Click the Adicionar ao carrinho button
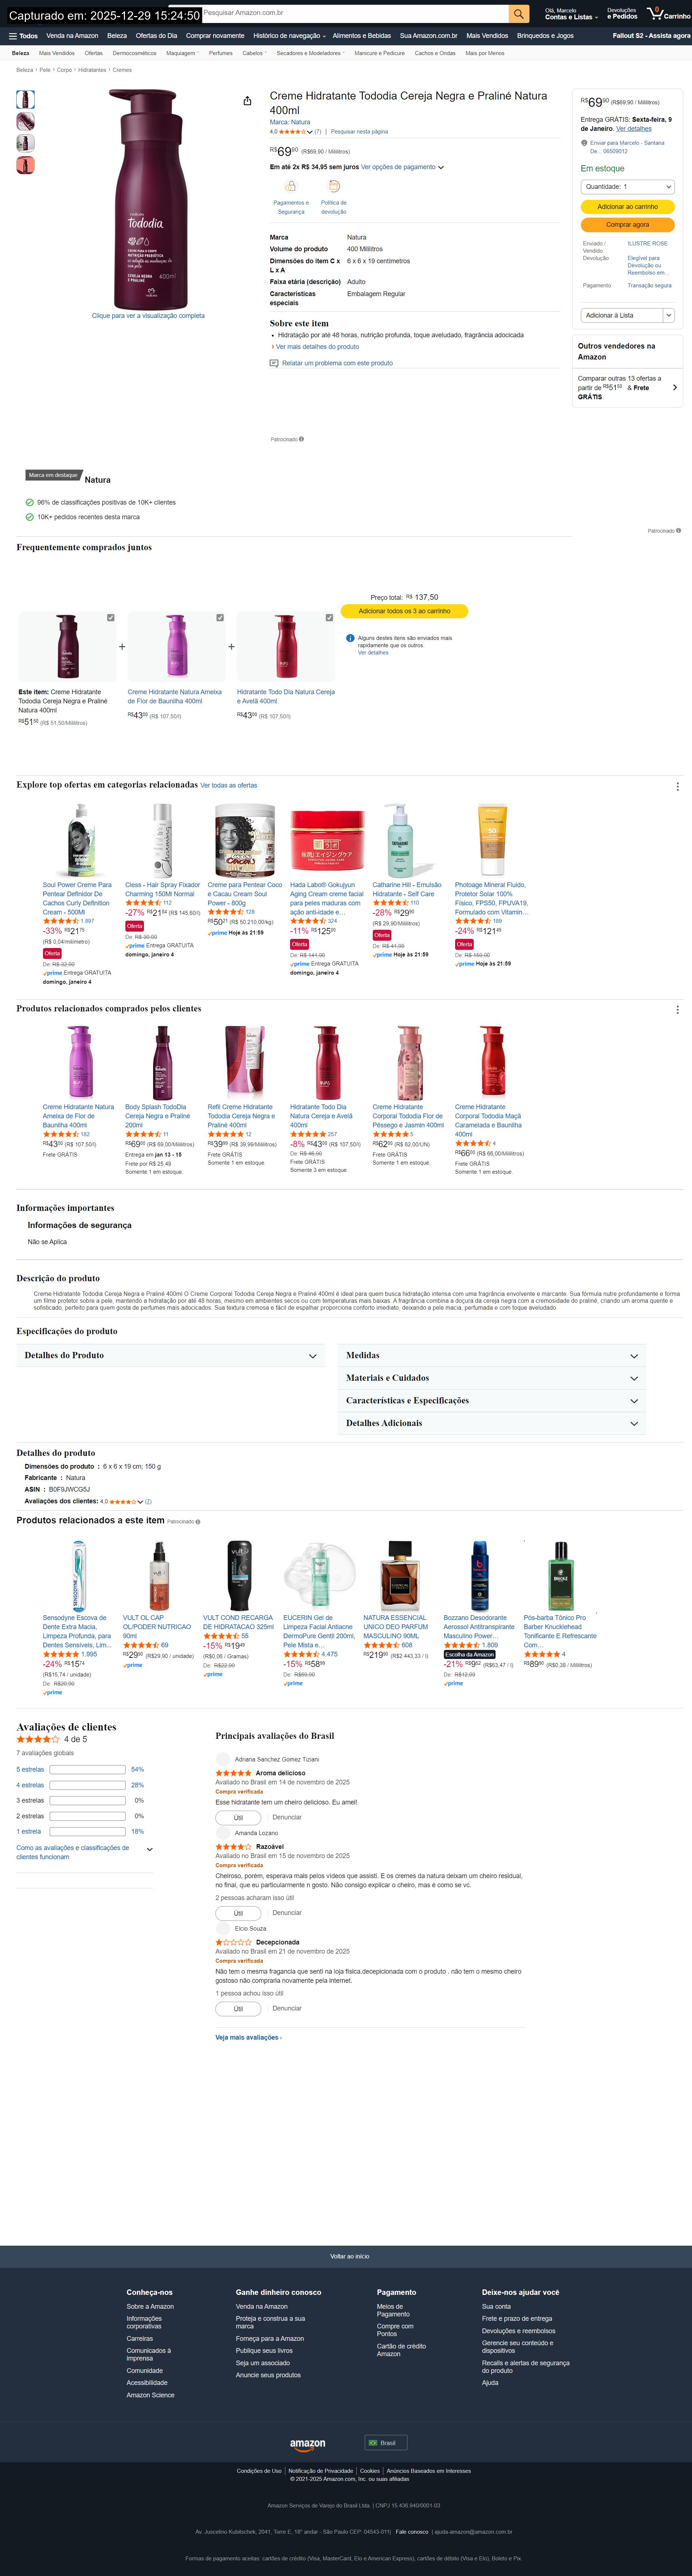The image size is (692, 2576). coord(627,207)
